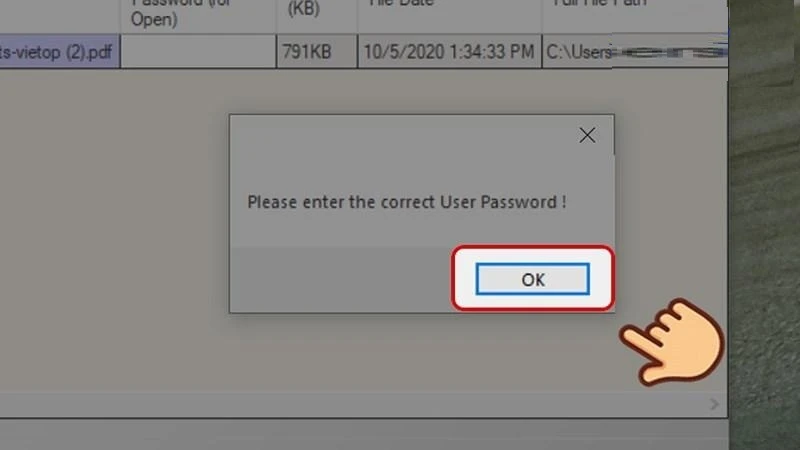Screen dimensions: 800x450
Task: Click the pointing hand cursor icon
Action: point(672,341)
